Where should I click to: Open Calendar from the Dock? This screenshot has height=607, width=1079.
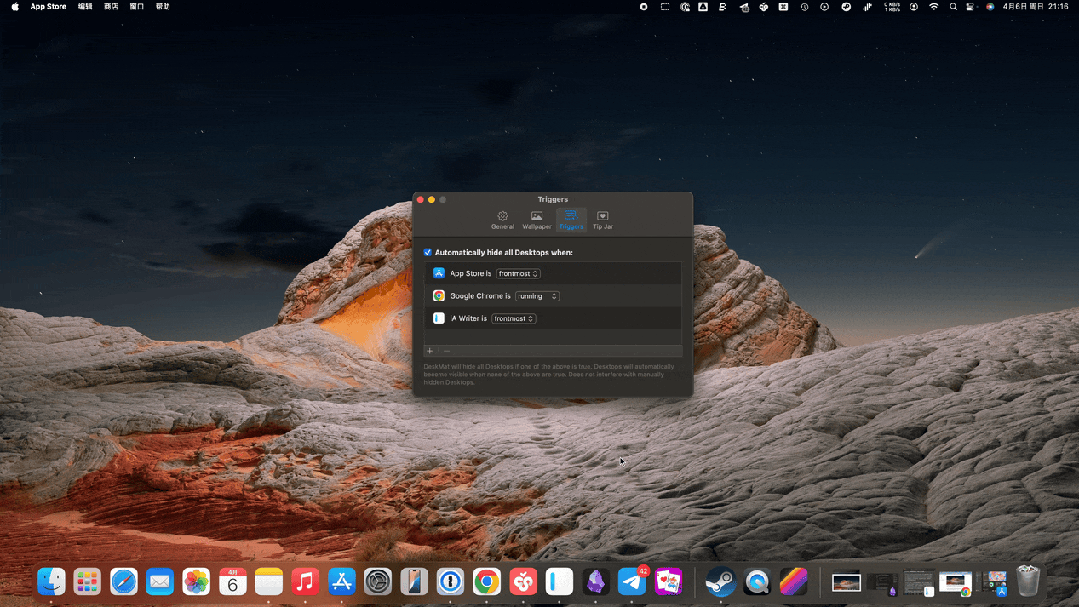click(233, 582)
